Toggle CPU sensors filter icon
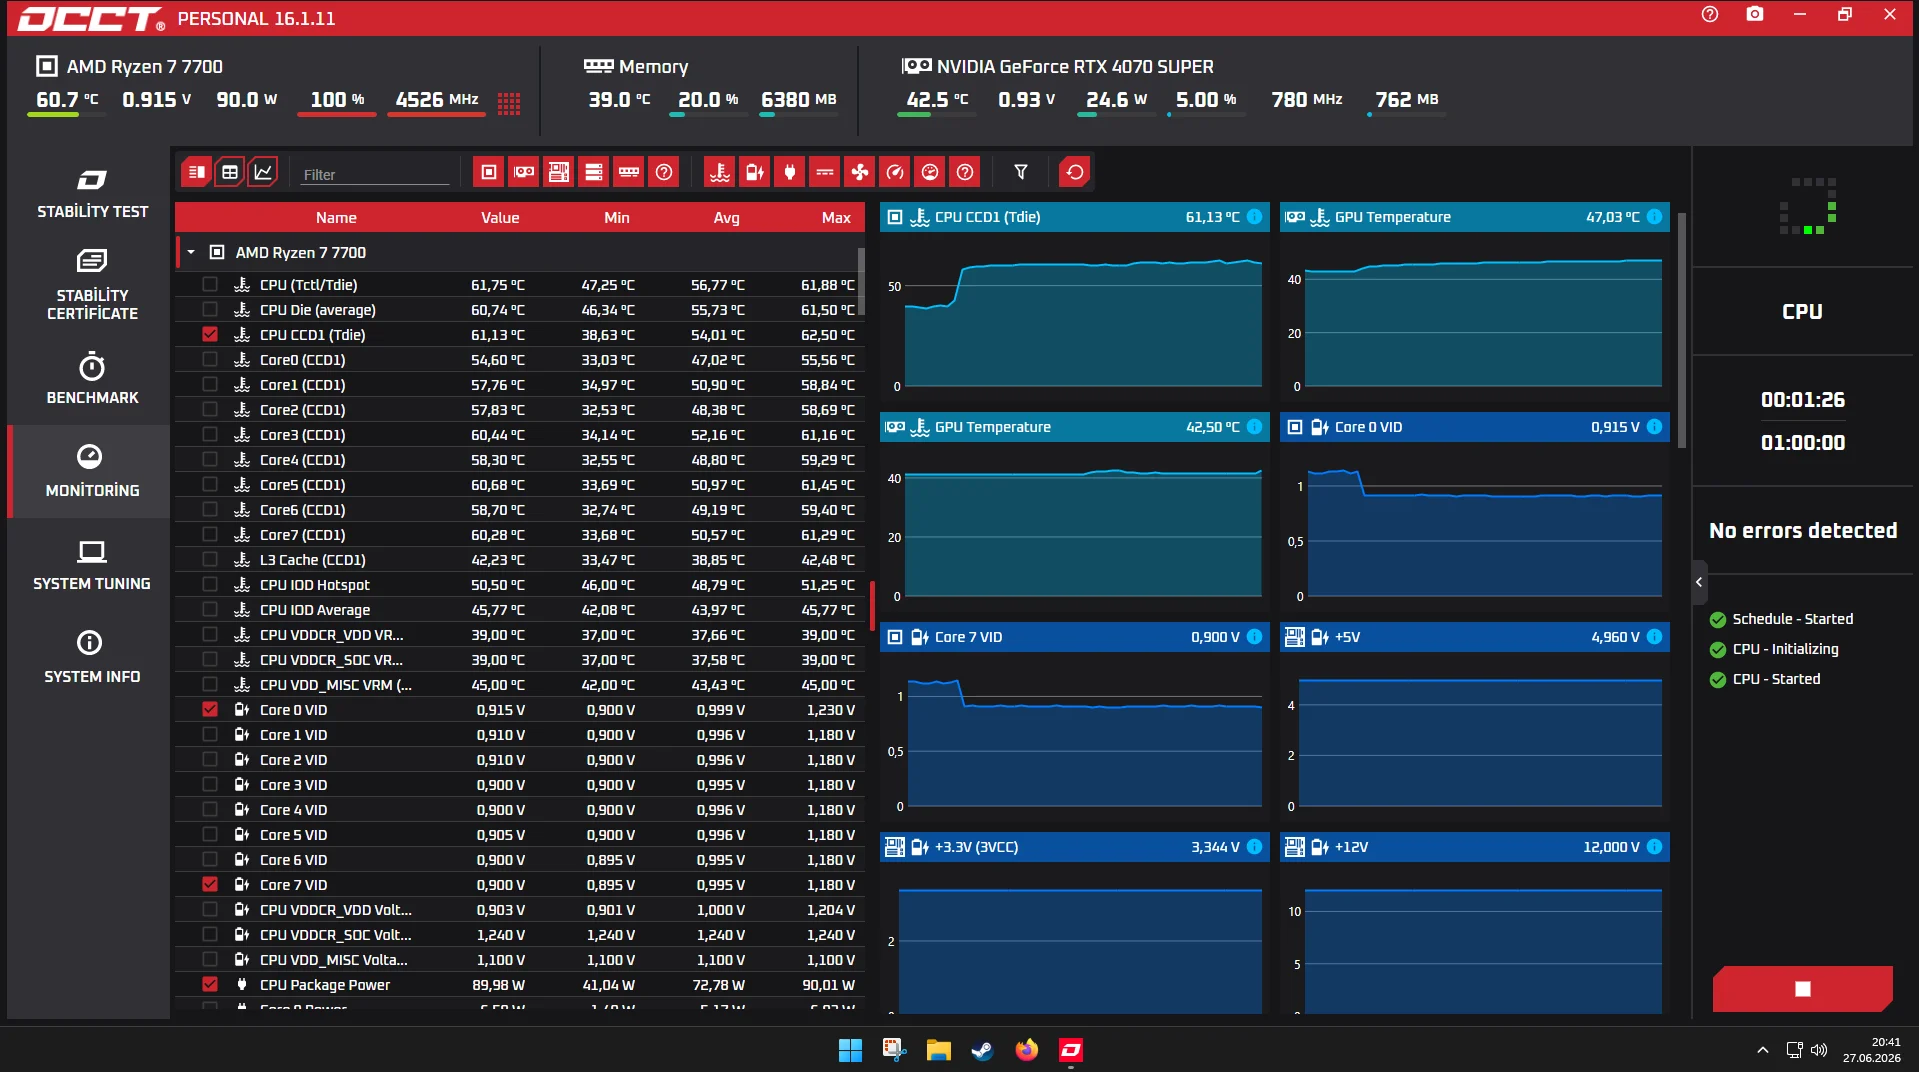Screen dimensions: 1919x1072 489,172
